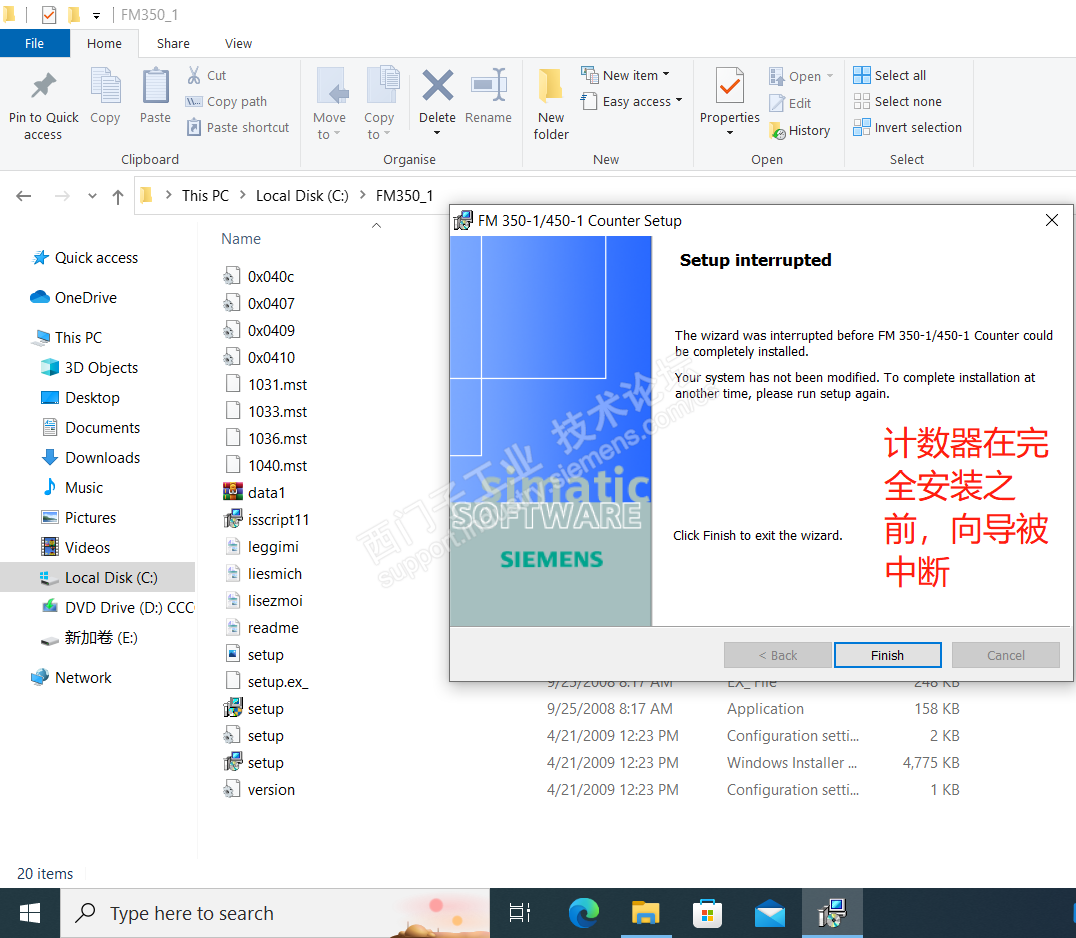Image resolution: width=1076 pixels, height=938 pixels.
Task: Click the Delete X icon
Action: tap(437, 86)
